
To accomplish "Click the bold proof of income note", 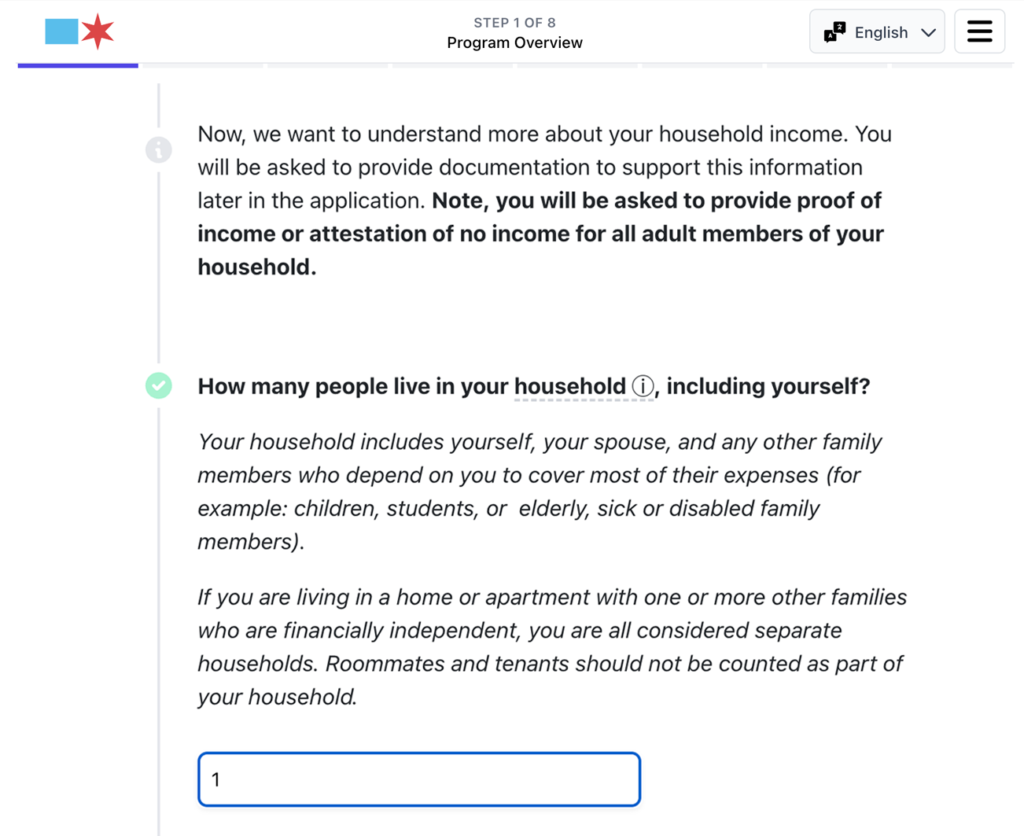I will [x=540, y=234].
